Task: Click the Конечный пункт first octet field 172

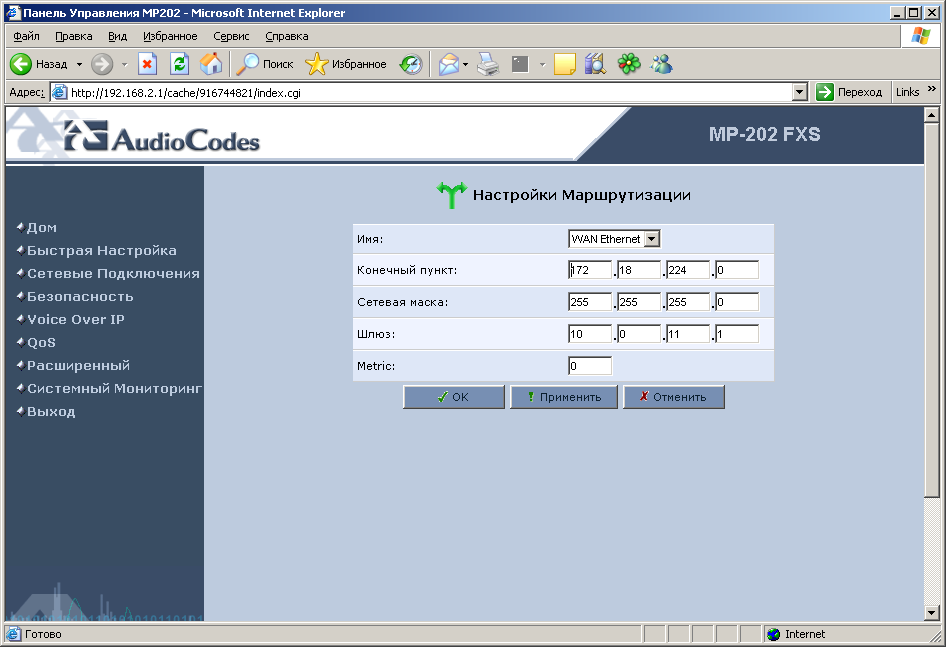Action: [590, 270]
